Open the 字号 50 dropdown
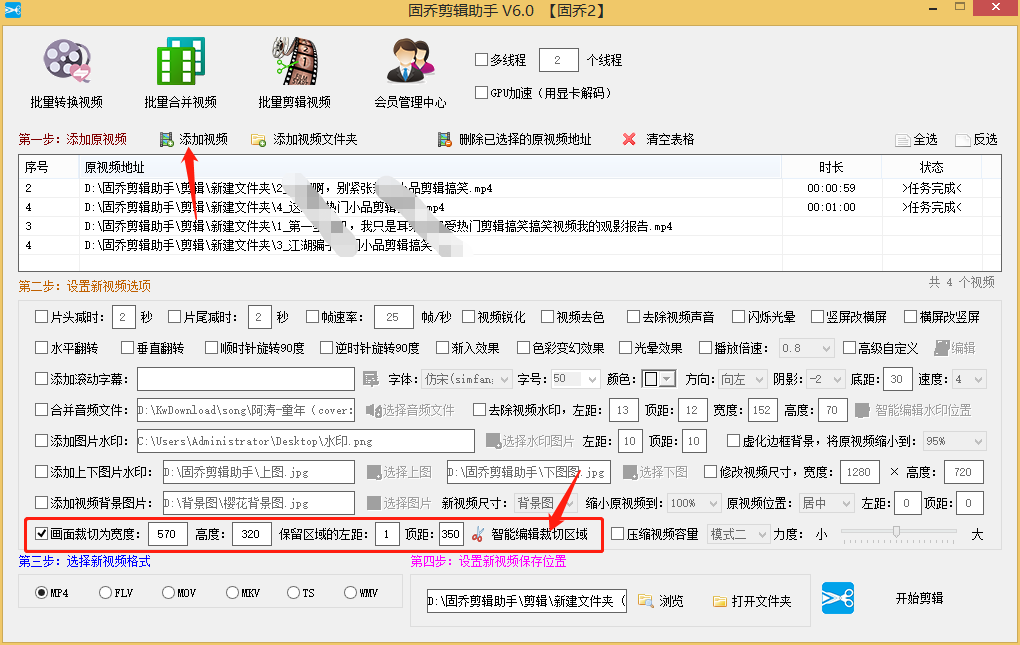Viewport: 1020px width, 645px height. [576, 378]
